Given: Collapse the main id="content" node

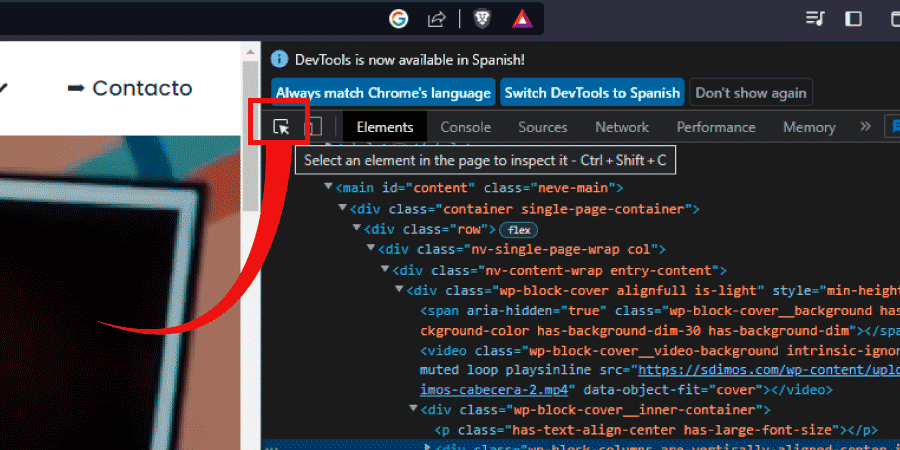Looking at the screenshot, I should click(x=328, y=187).
